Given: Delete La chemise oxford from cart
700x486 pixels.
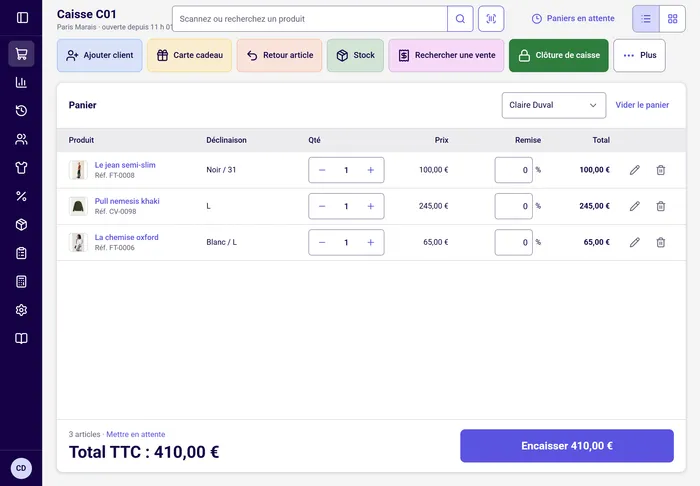Looking at the screenshot, I should click(661, 242).
